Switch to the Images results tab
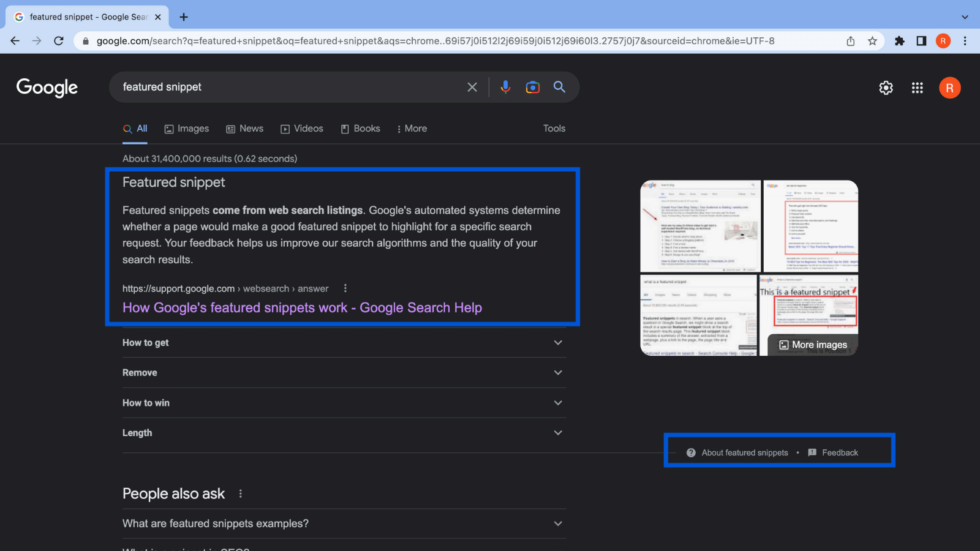Screen dimensions: 980x551 click(186, 129)
